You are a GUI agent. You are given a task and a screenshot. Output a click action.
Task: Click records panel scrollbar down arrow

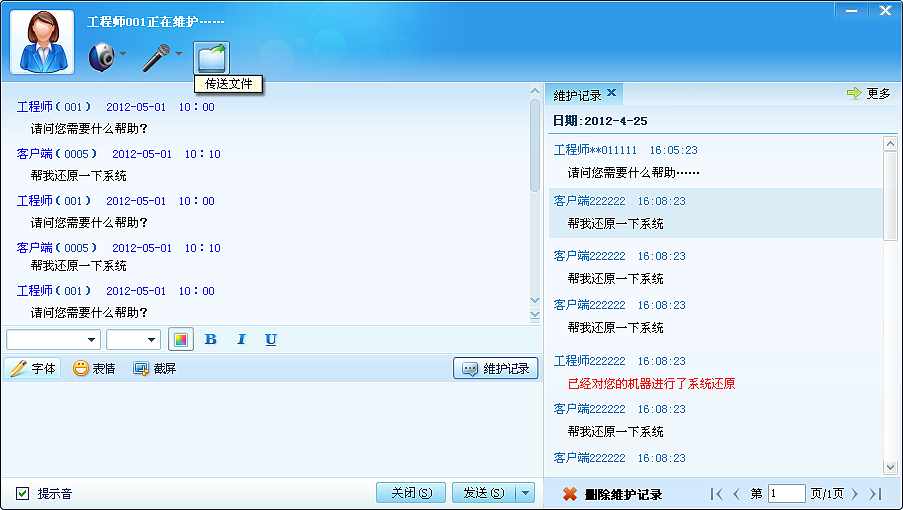890,467
